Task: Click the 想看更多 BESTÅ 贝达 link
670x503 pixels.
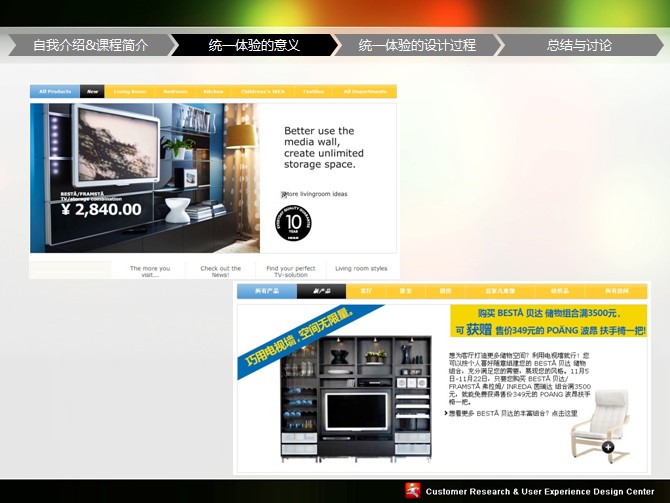Action: pyautogui.click(x=511, y=413)
